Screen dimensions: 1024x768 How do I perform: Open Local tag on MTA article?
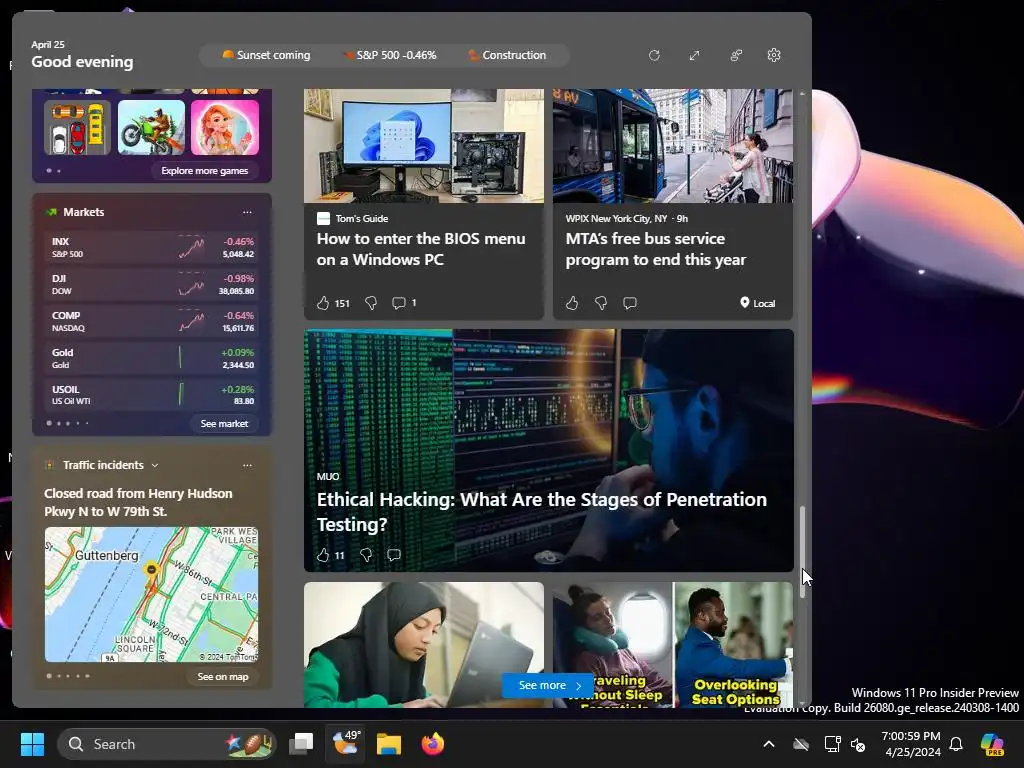(758, 303)
